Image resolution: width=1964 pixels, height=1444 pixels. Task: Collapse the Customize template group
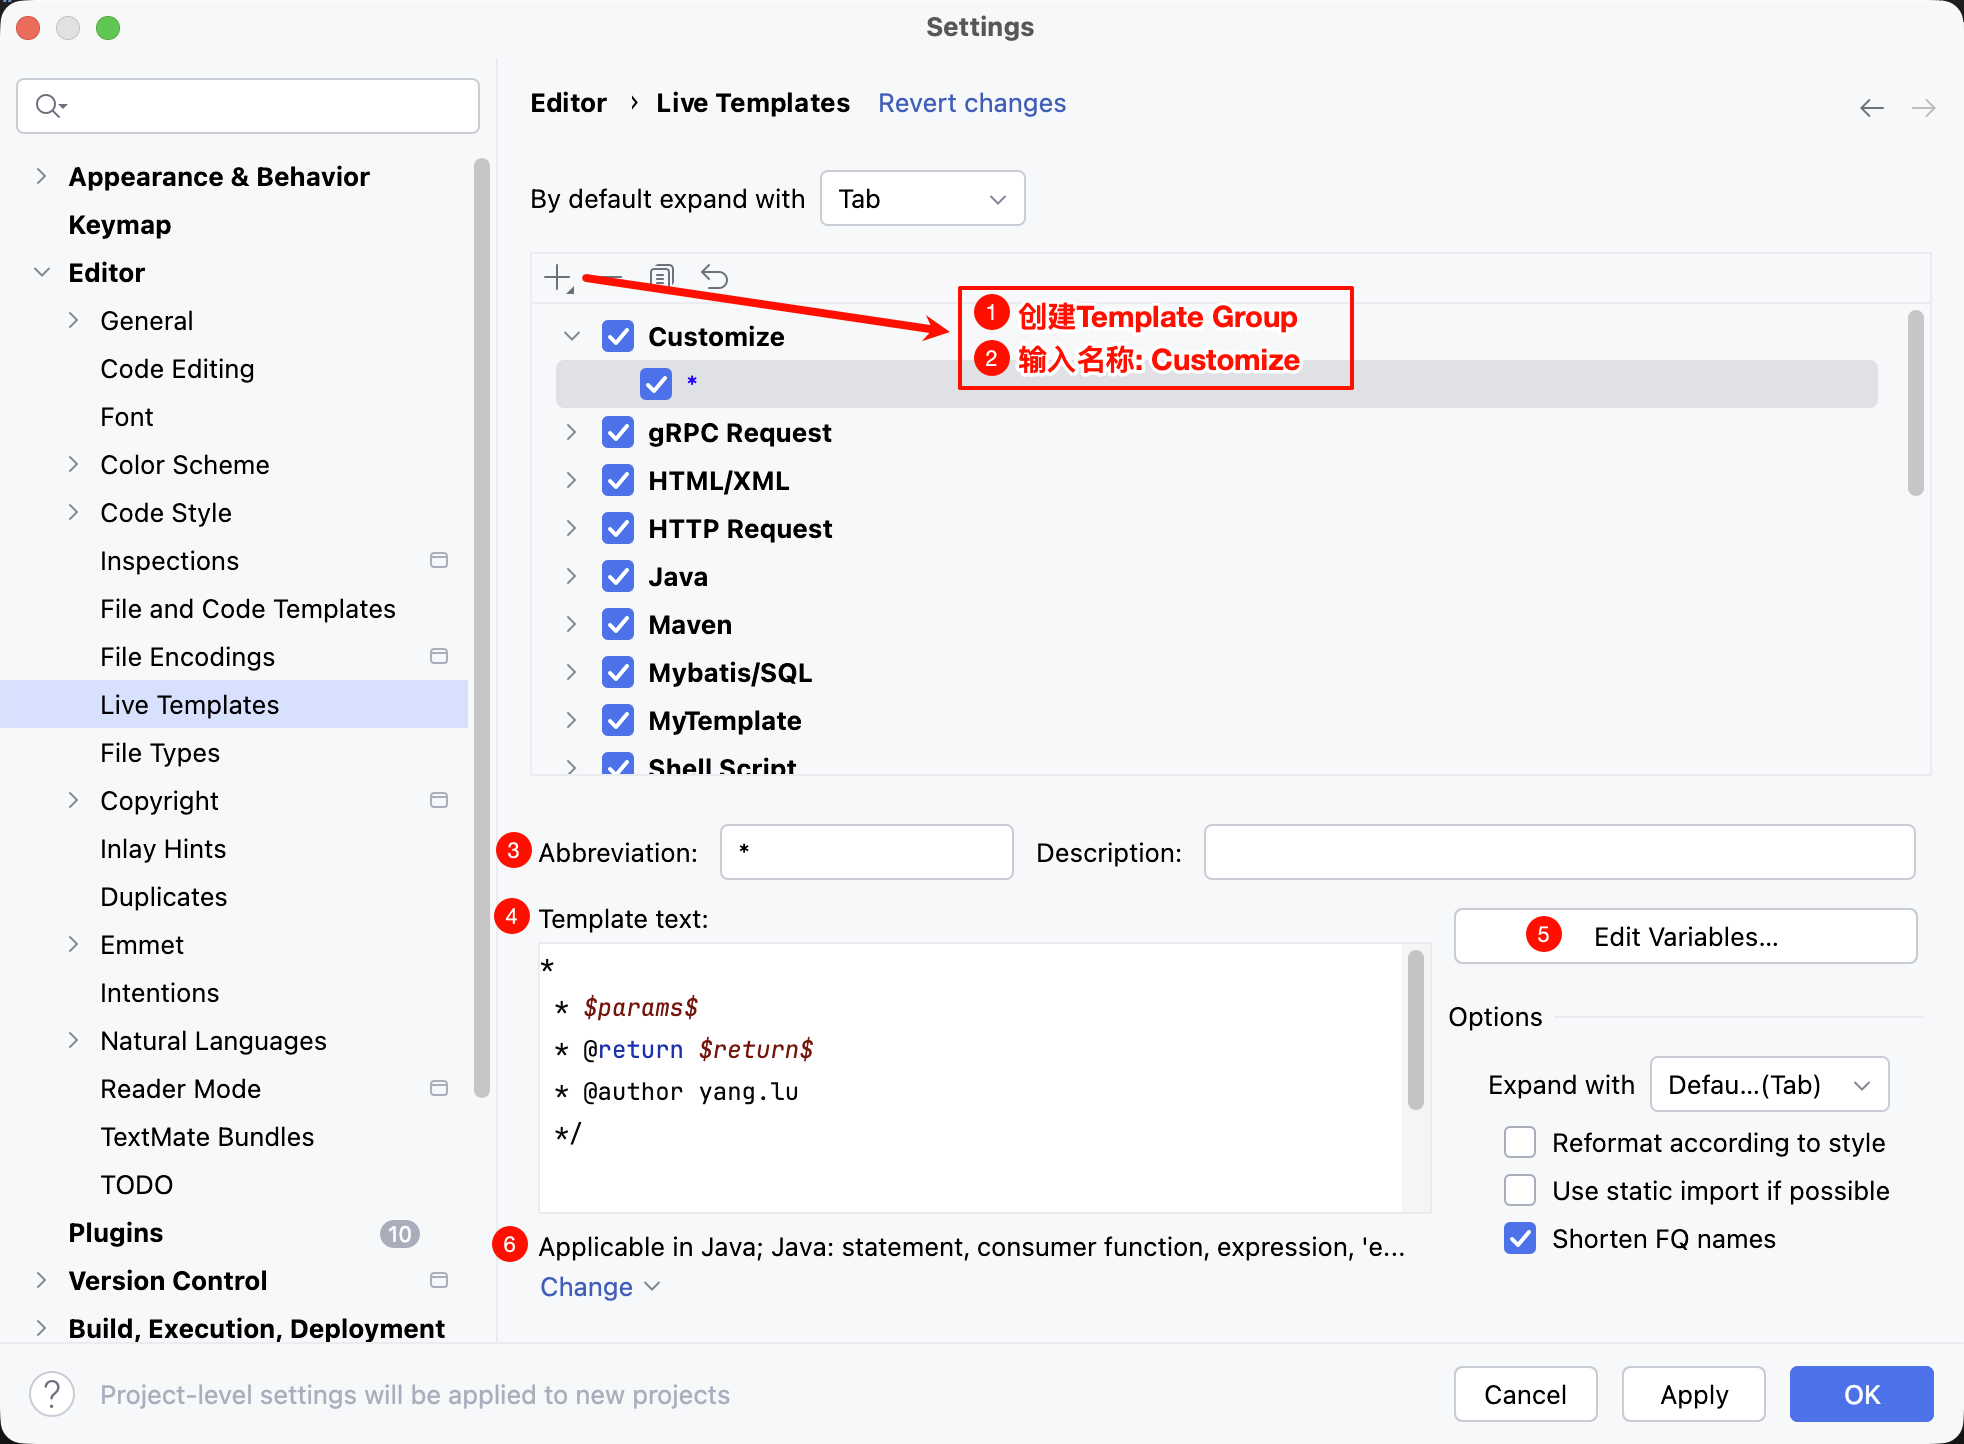point(571,336)
